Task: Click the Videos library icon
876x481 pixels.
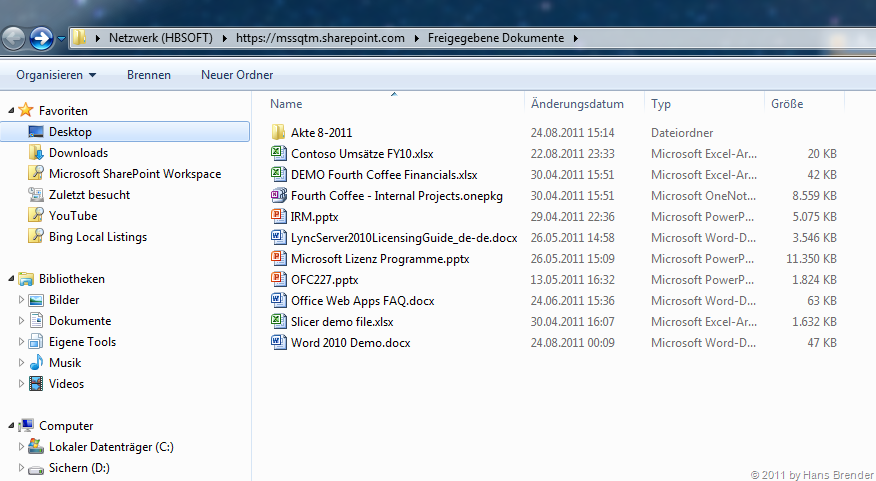Action: pyautogui.click(x=36, y=384)
